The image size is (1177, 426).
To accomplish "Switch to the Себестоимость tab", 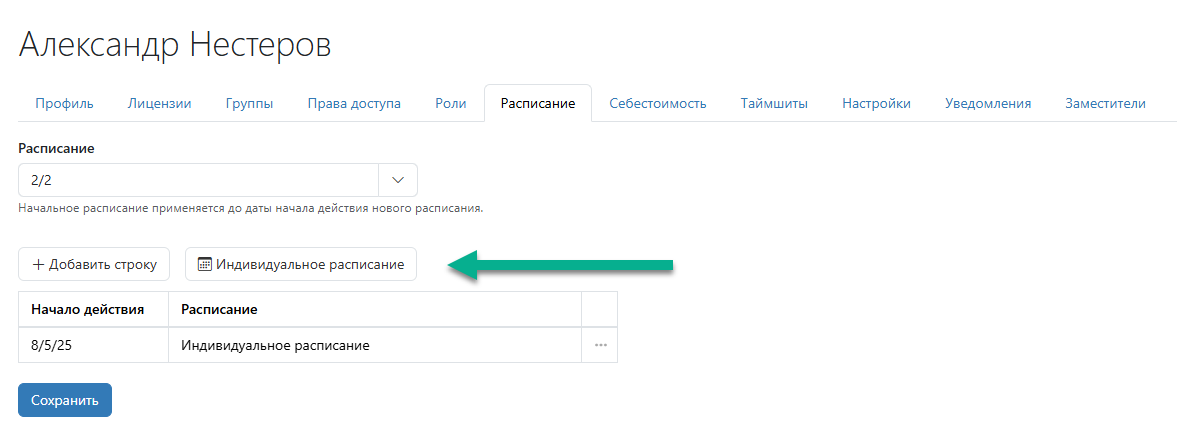I will pos(658,104).
